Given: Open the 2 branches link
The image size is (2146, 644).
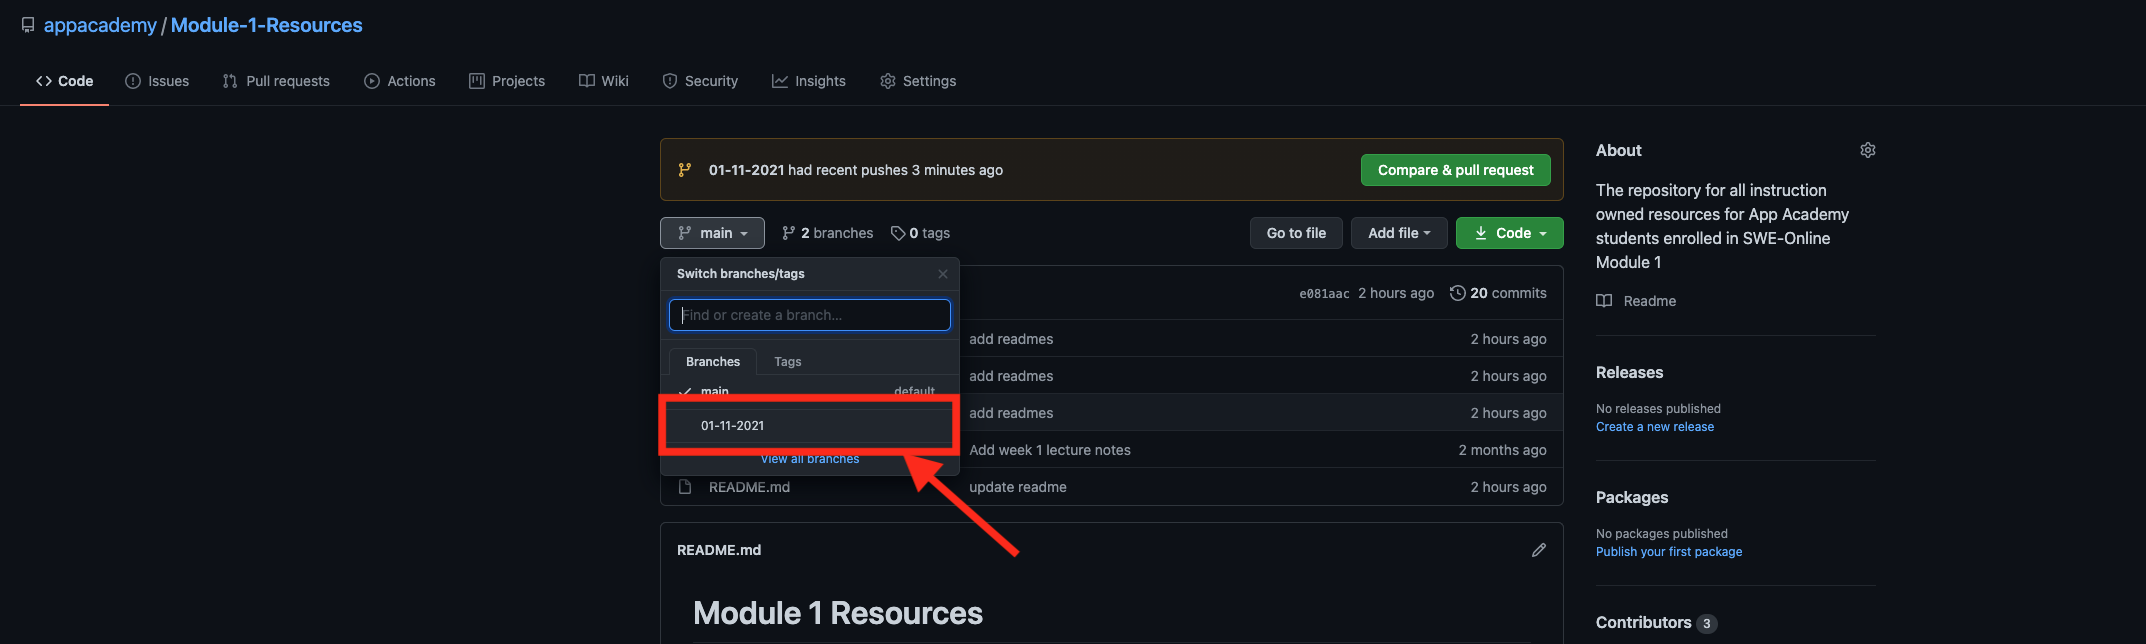Looking at the screenshot, I should (x=828, y=233).
